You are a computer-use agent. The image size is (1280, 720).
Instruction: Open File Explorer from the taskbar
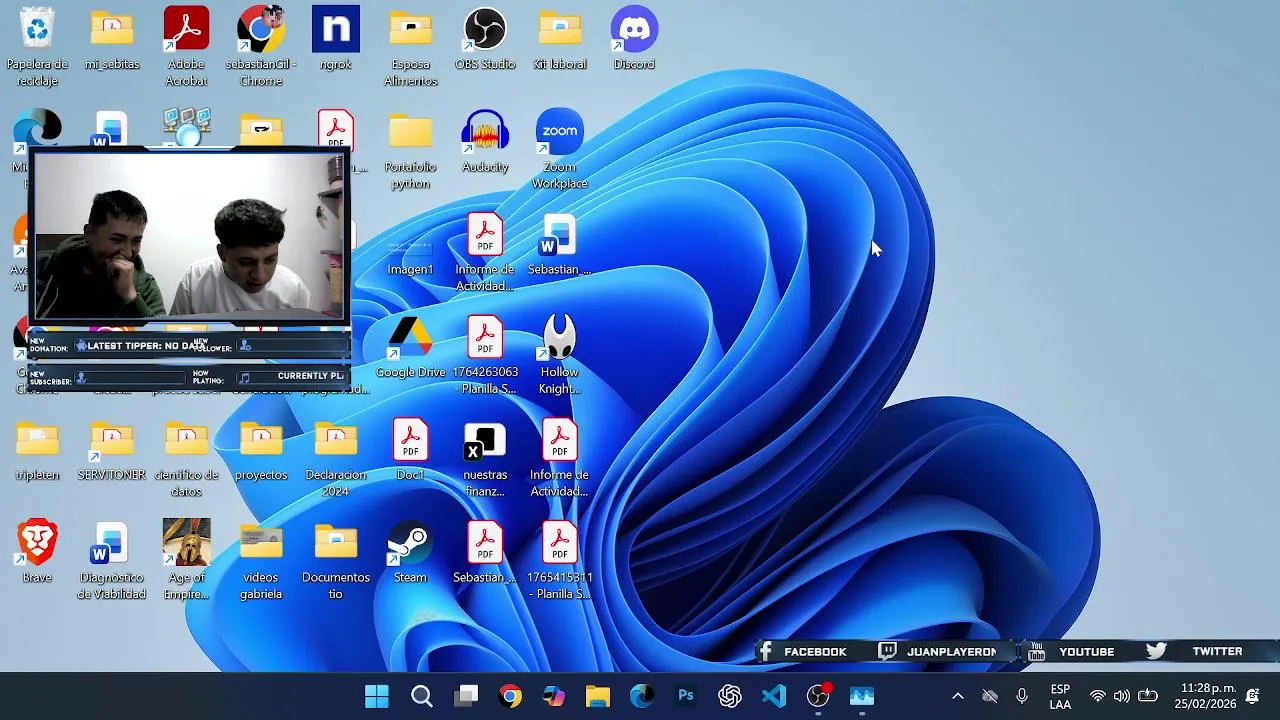pos(598,696)
